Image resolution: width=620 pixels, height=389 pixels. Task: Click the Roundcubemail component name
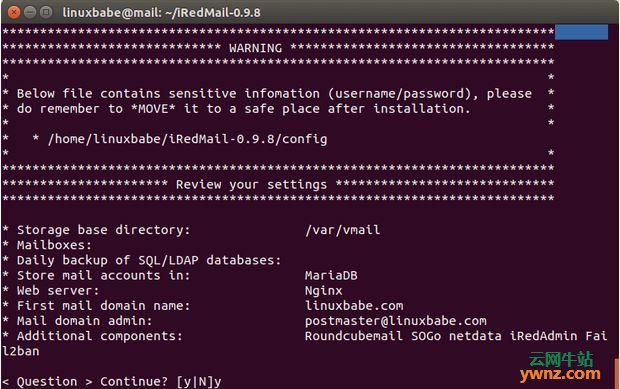354,336
